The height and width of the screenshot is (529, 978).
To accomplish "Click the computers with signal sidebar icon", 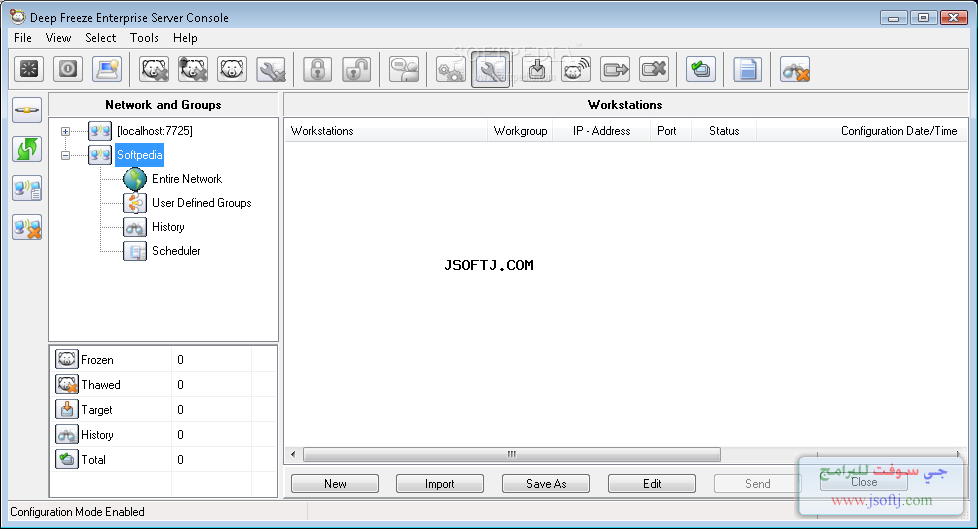I will point(27,188).
